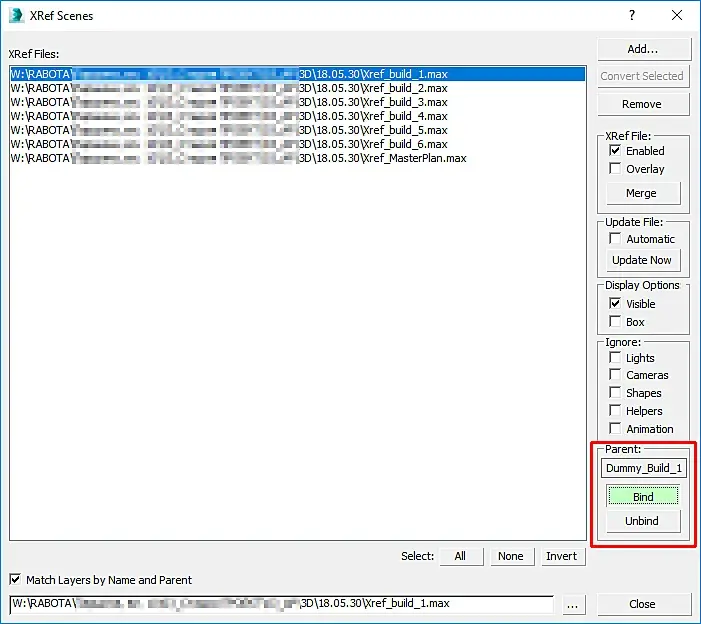
Task: Remove the selected XRef file
Action: 643,104
